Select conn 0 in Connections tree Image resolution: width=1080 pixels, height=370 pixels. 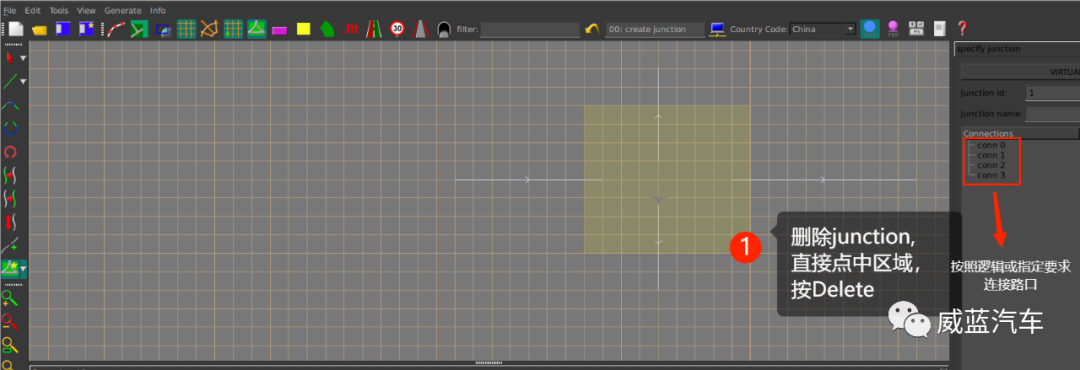[x=991, y=145]
